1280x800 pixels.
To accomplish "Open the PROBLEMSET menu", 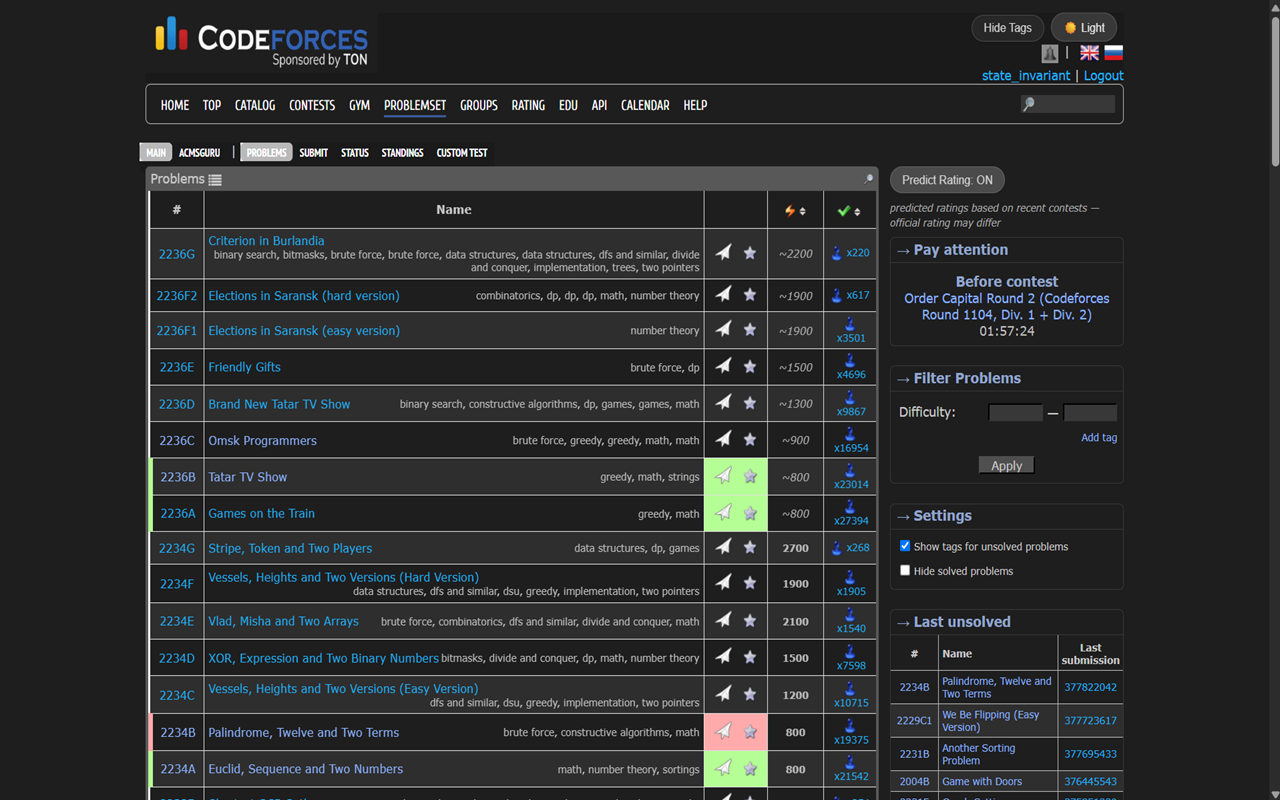I will 415,105.
